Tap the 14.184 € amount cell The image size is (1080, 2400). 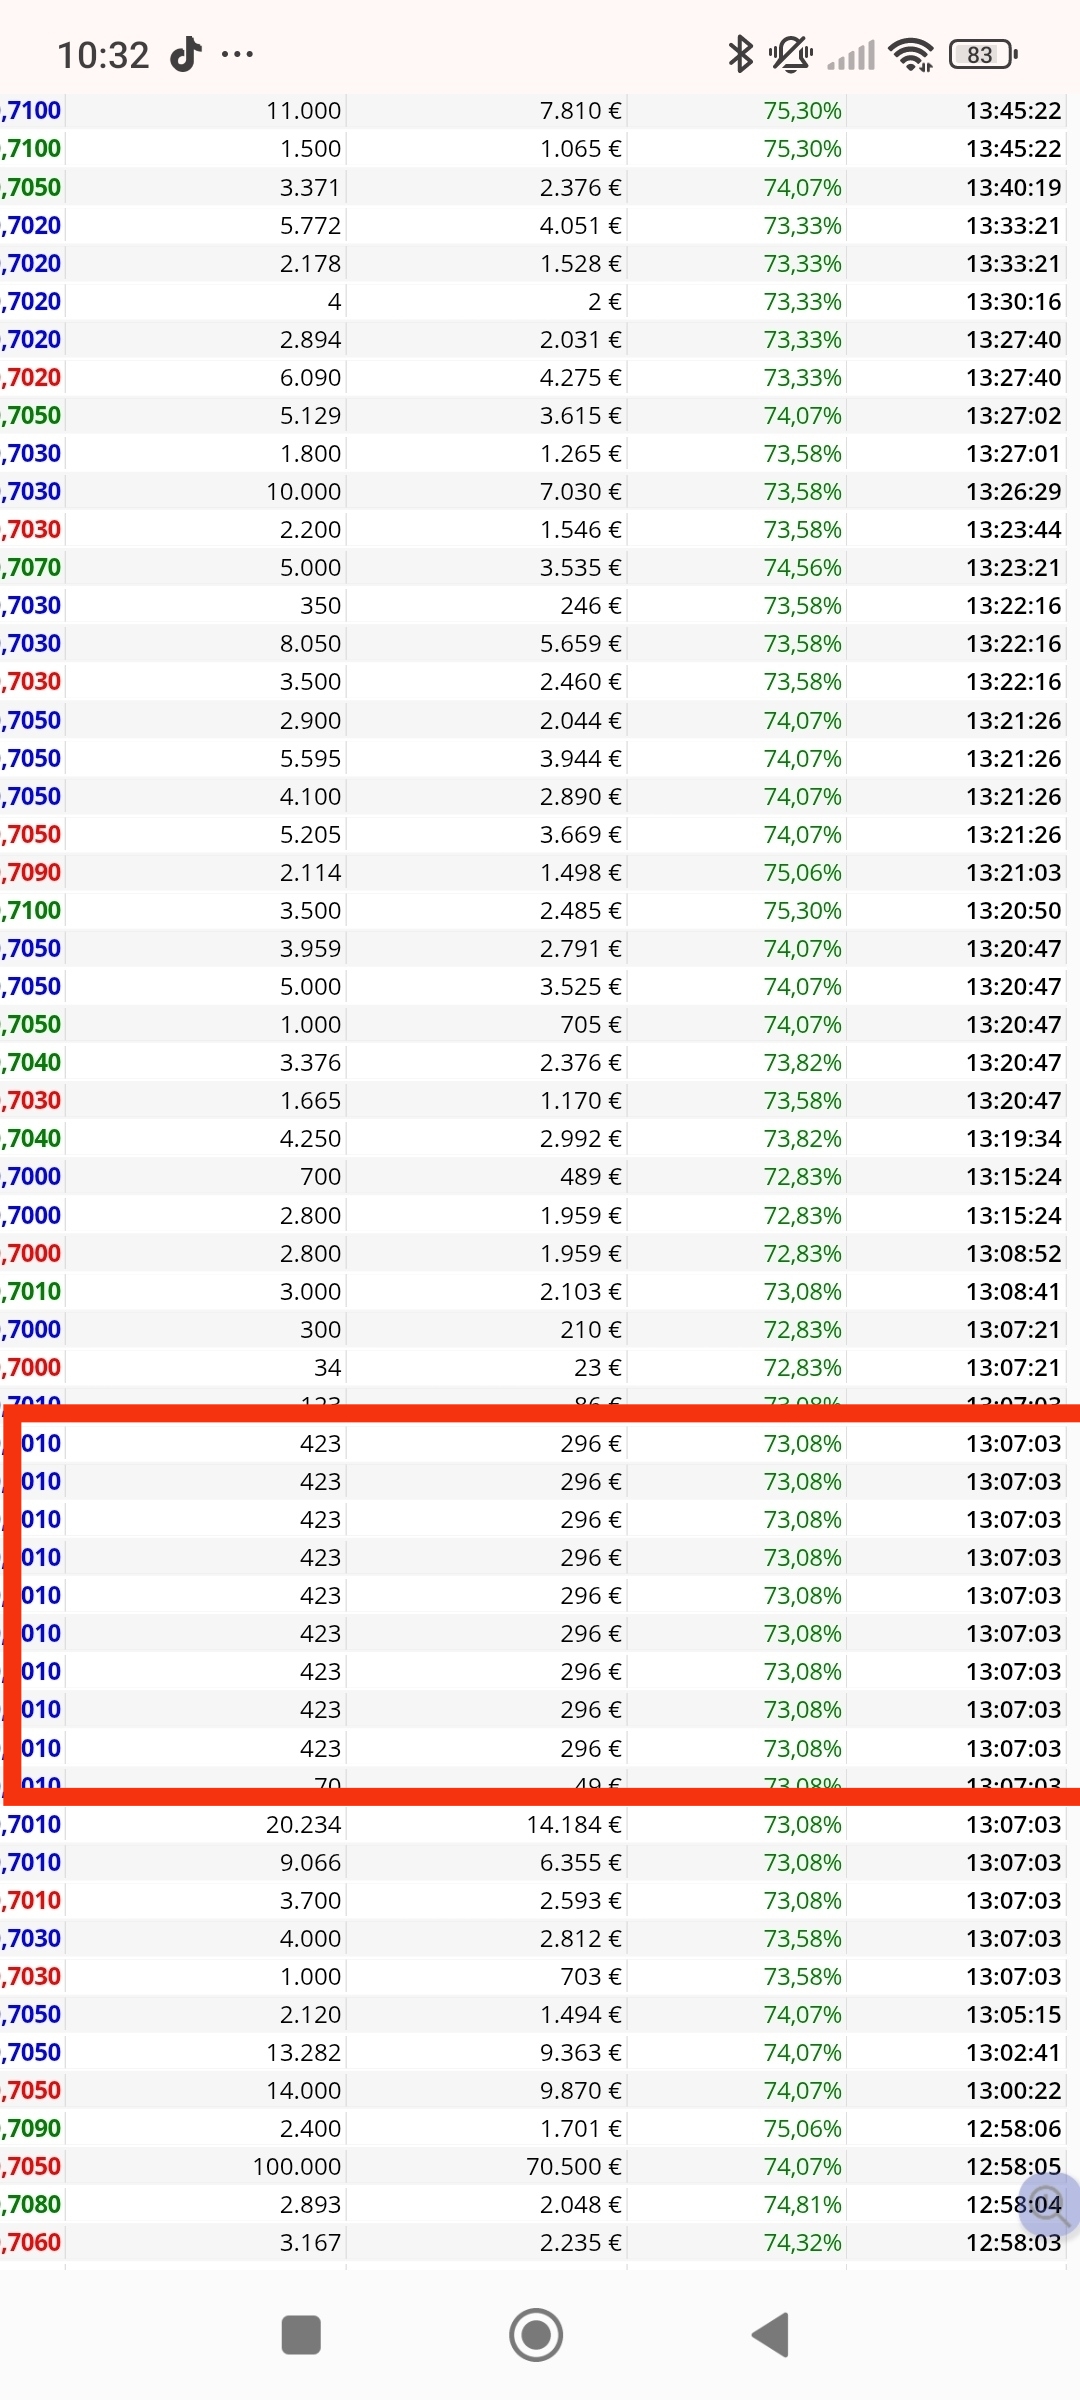[573, 1824]
